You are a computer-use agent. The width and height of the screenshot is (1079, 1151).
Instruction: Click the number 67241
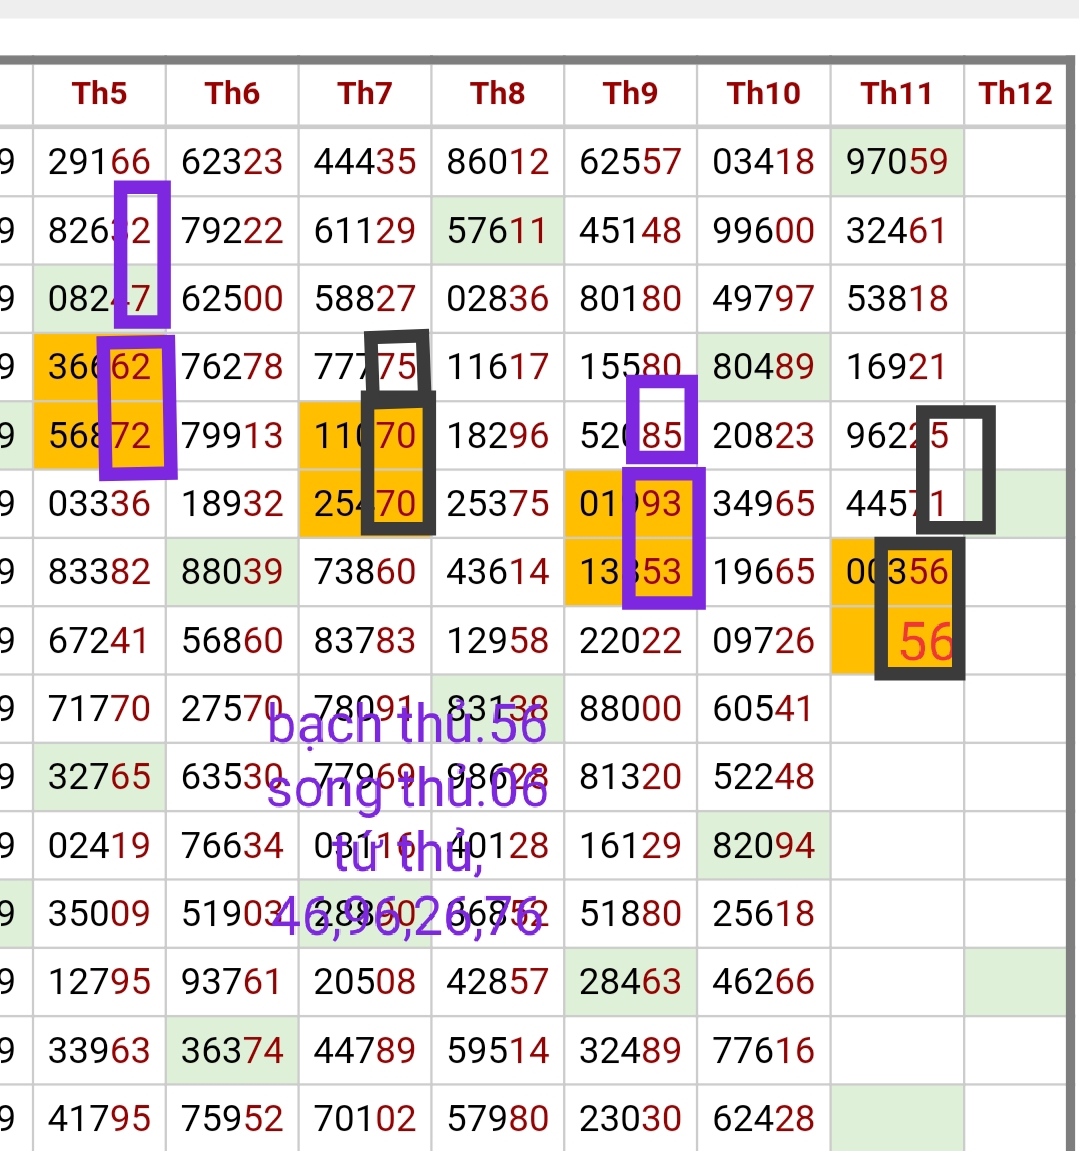click(x=99, y=641)
